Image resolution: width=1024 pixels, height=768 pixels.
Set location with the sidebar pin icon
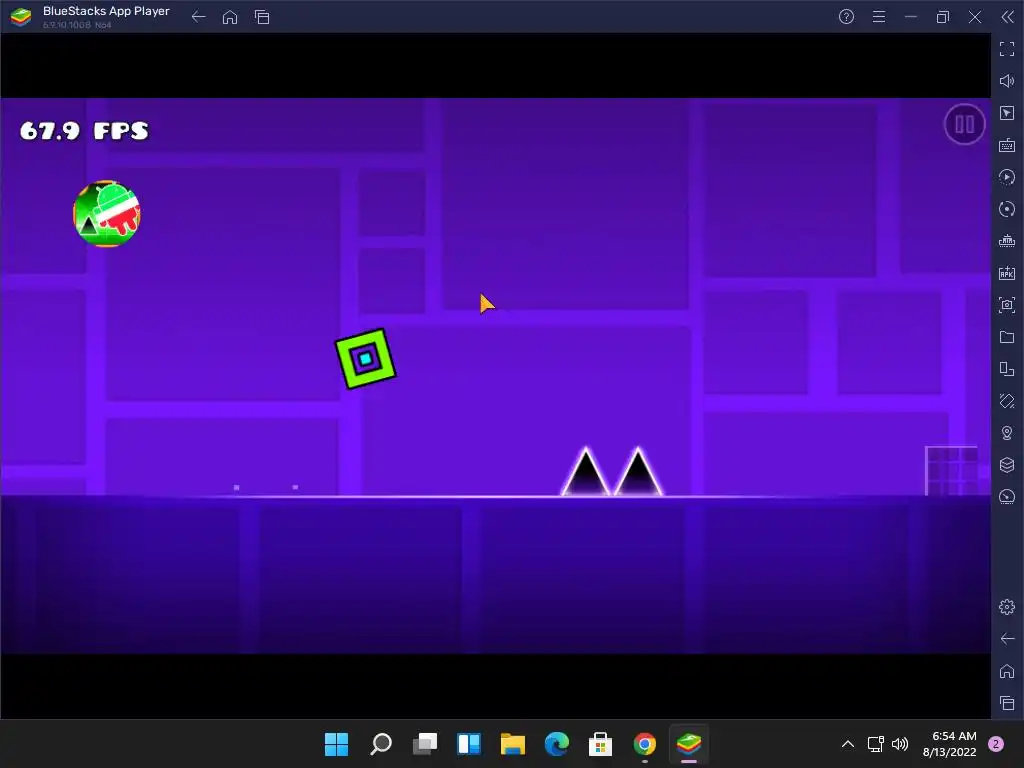[1007, 433]
